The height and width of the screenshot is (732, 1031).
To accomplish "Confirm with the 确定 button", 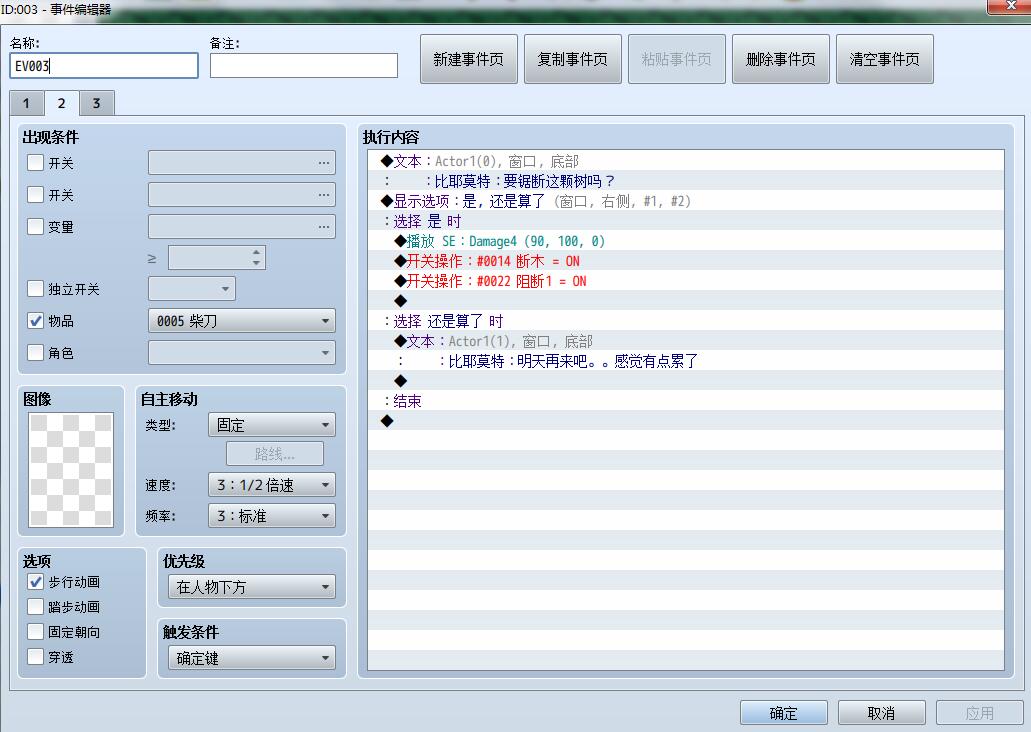I will click(x=784, y=713).
